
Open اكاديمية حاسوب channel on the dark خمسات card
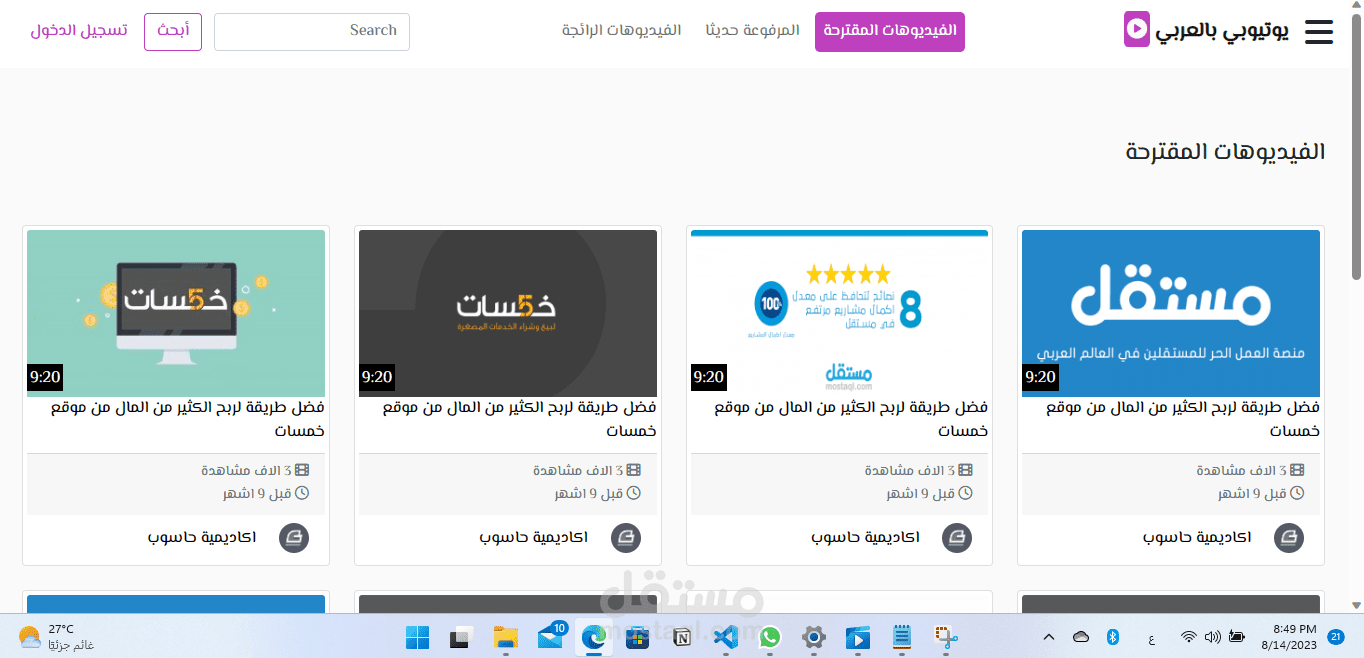[533, 537]
